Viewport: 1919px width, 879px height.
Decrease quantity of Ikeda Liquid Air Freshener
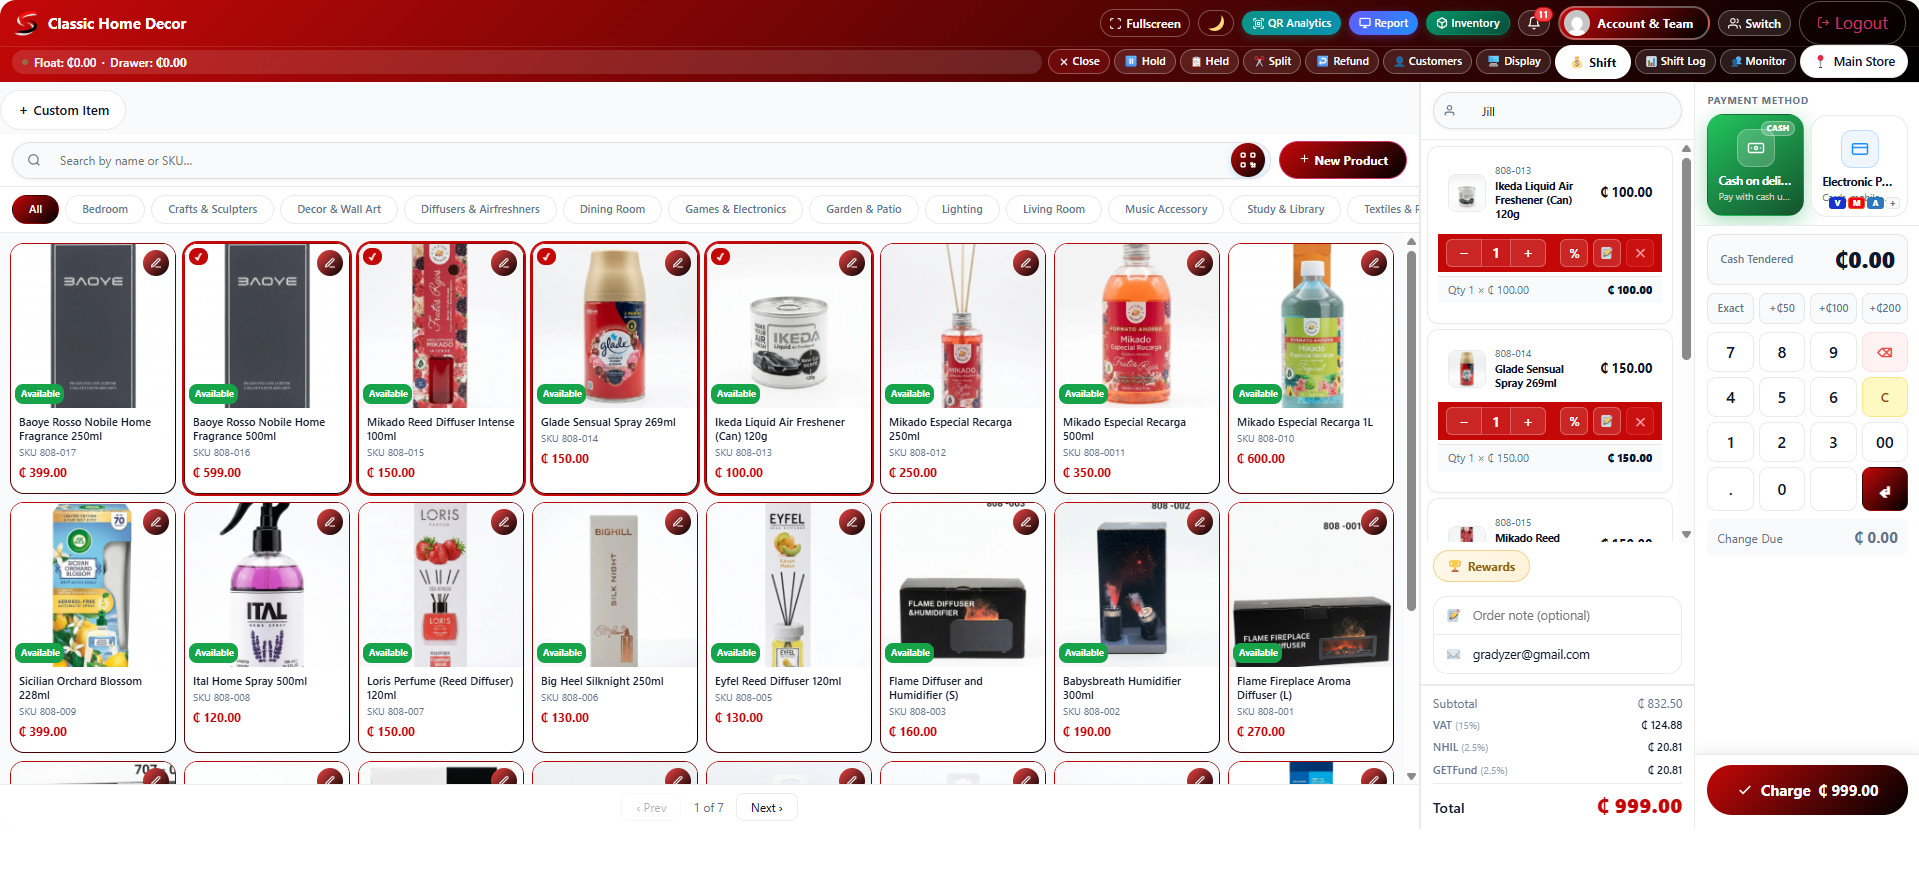(1464, 254)
